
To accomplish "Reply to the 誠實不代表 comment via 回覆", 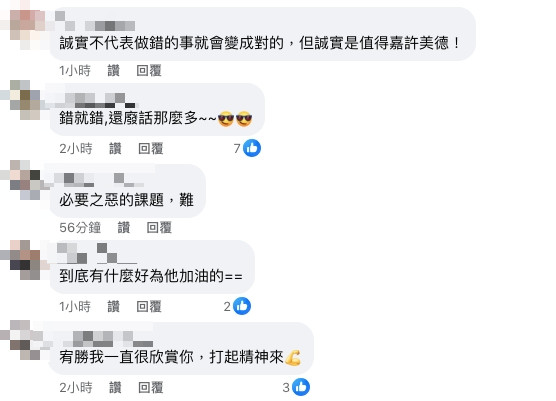I will tap(149, 70).
